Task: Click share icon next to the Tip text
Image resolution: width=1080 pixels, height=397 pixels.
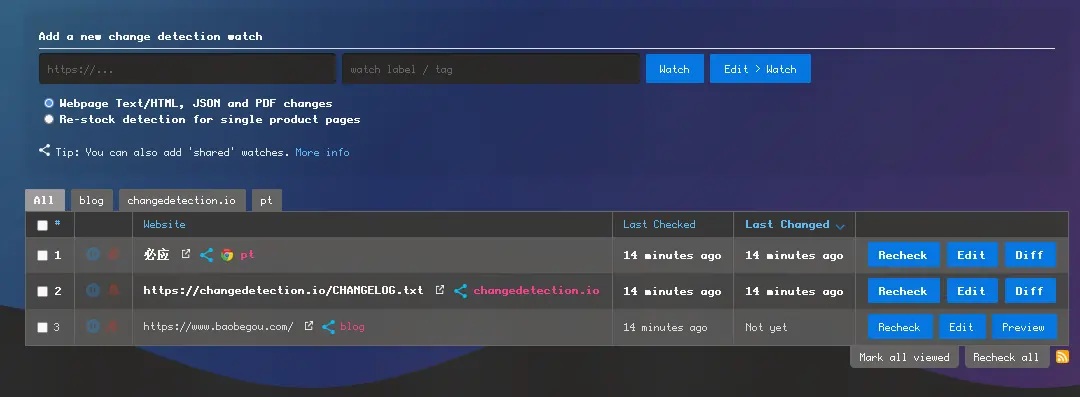Action: (45, 150)
